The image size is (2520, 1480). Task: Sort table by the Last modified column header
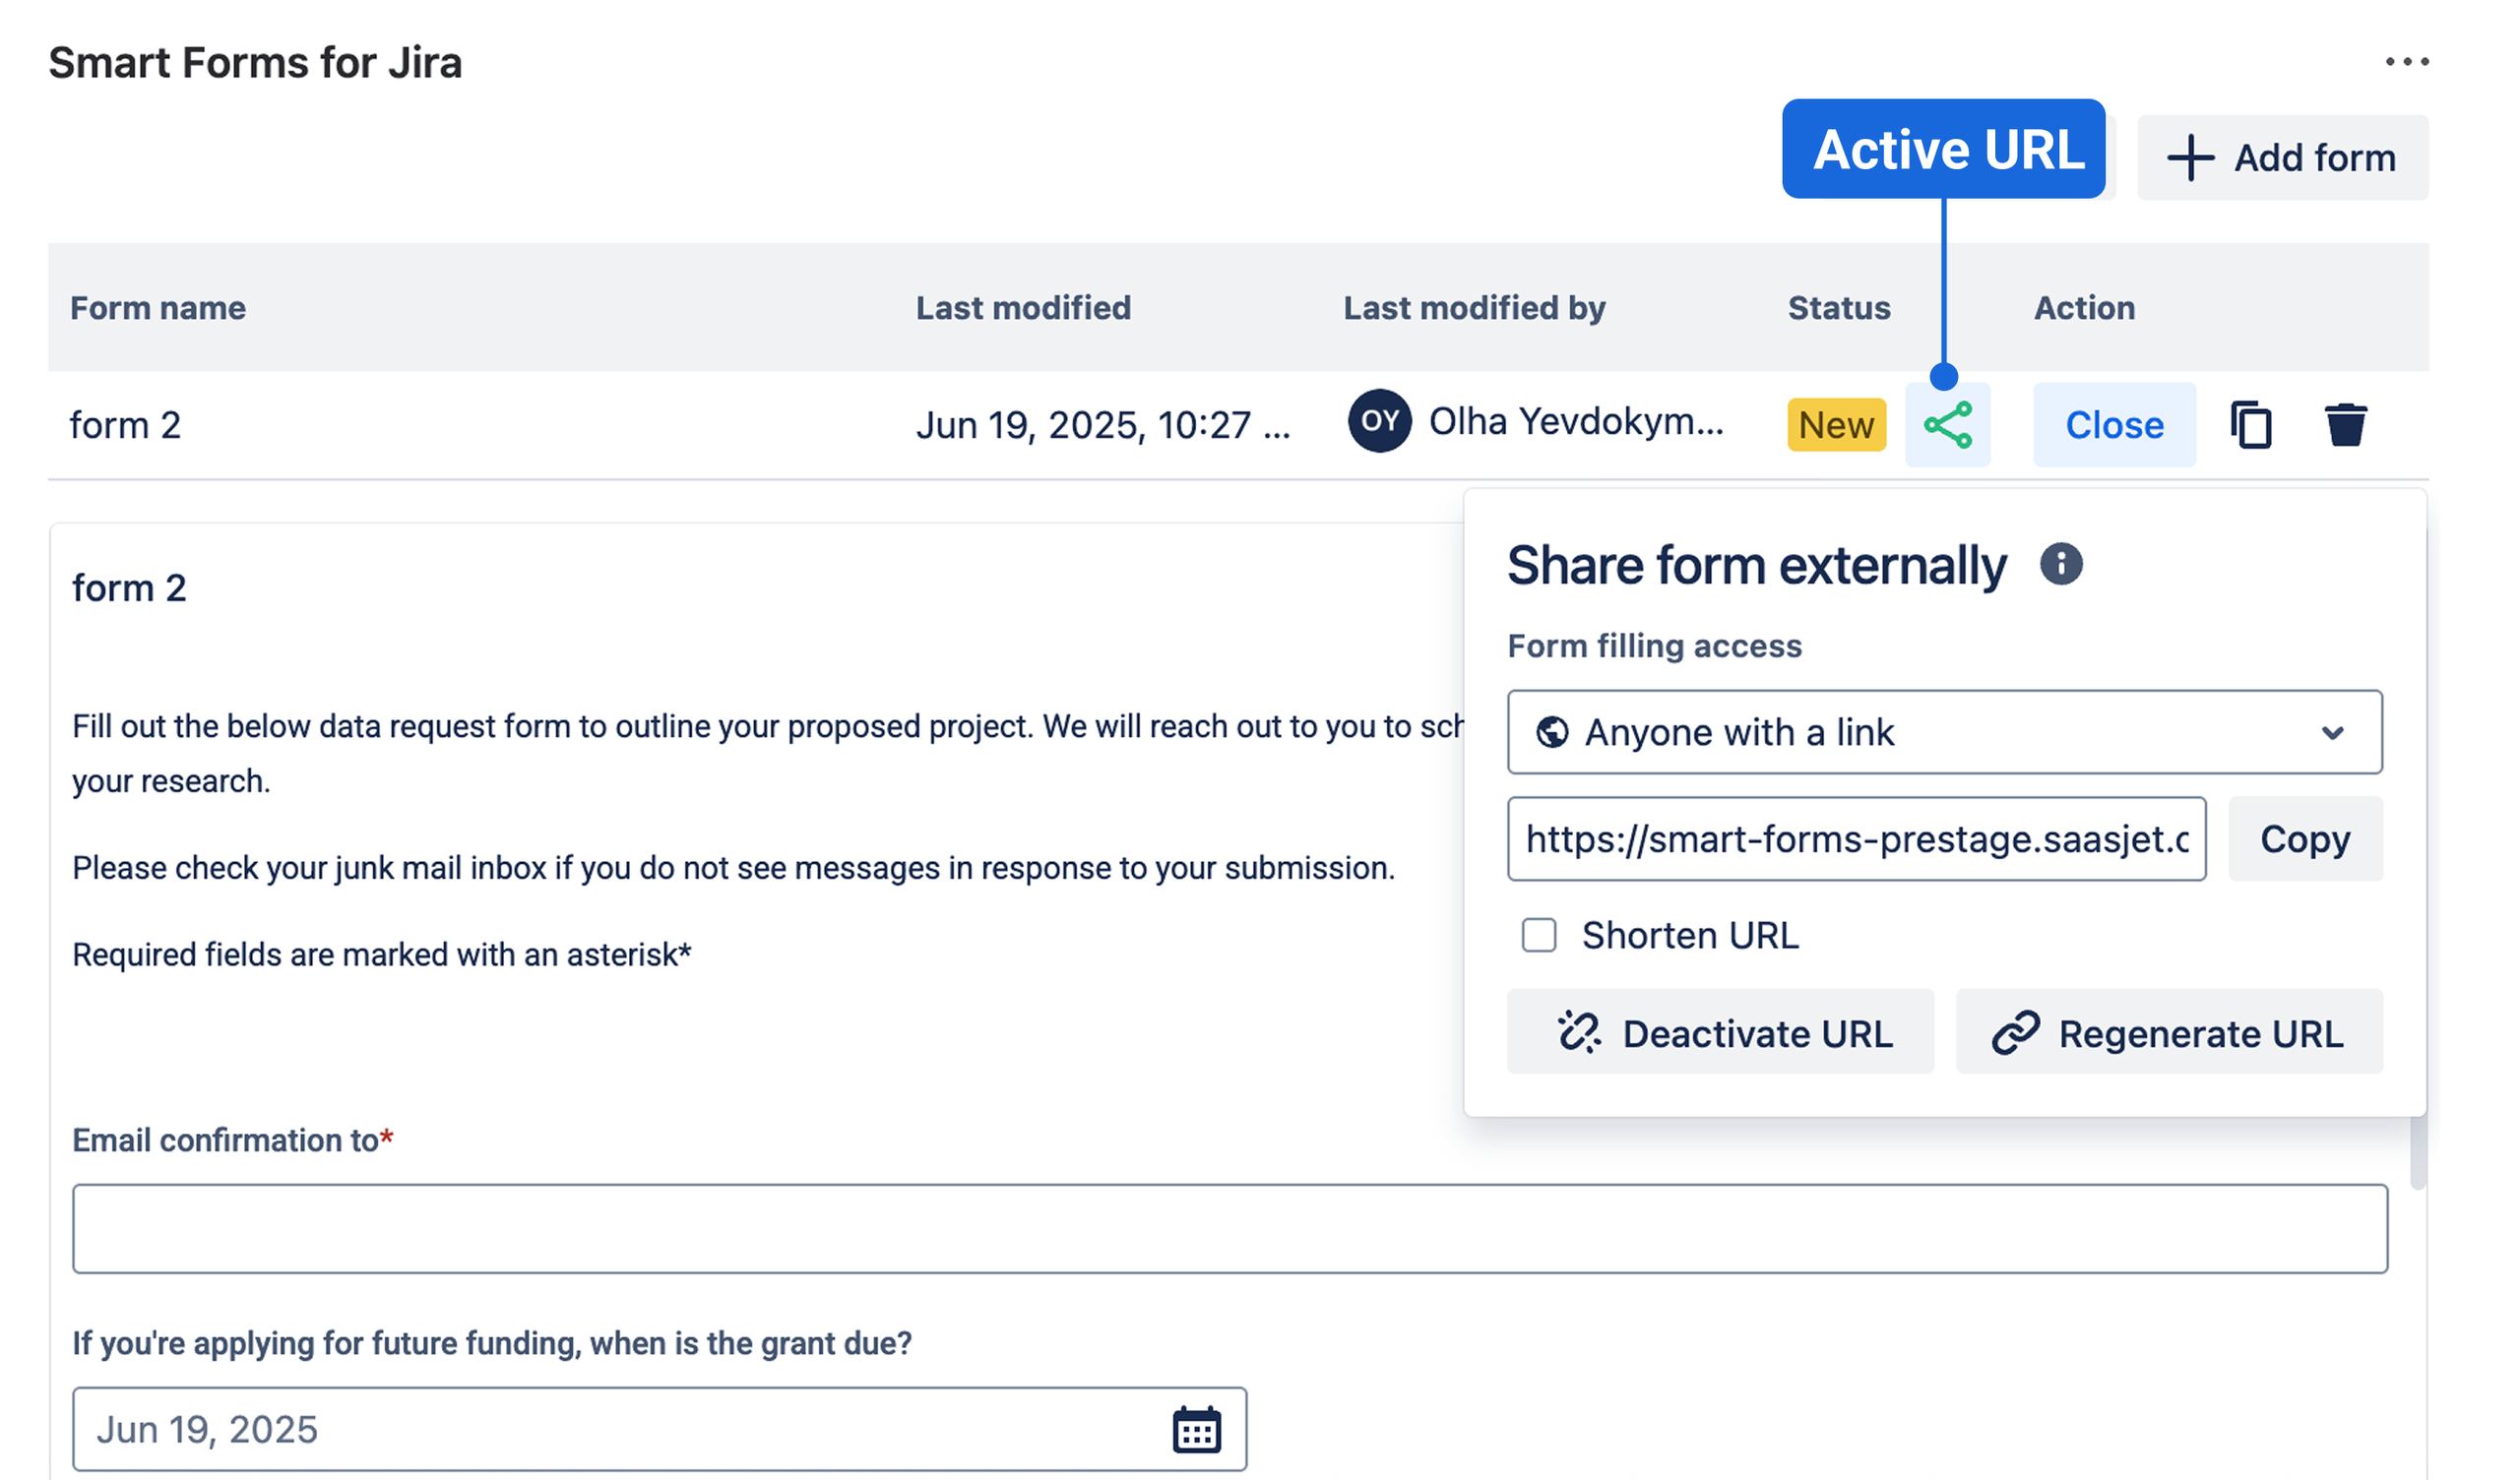click(1024, 308)
